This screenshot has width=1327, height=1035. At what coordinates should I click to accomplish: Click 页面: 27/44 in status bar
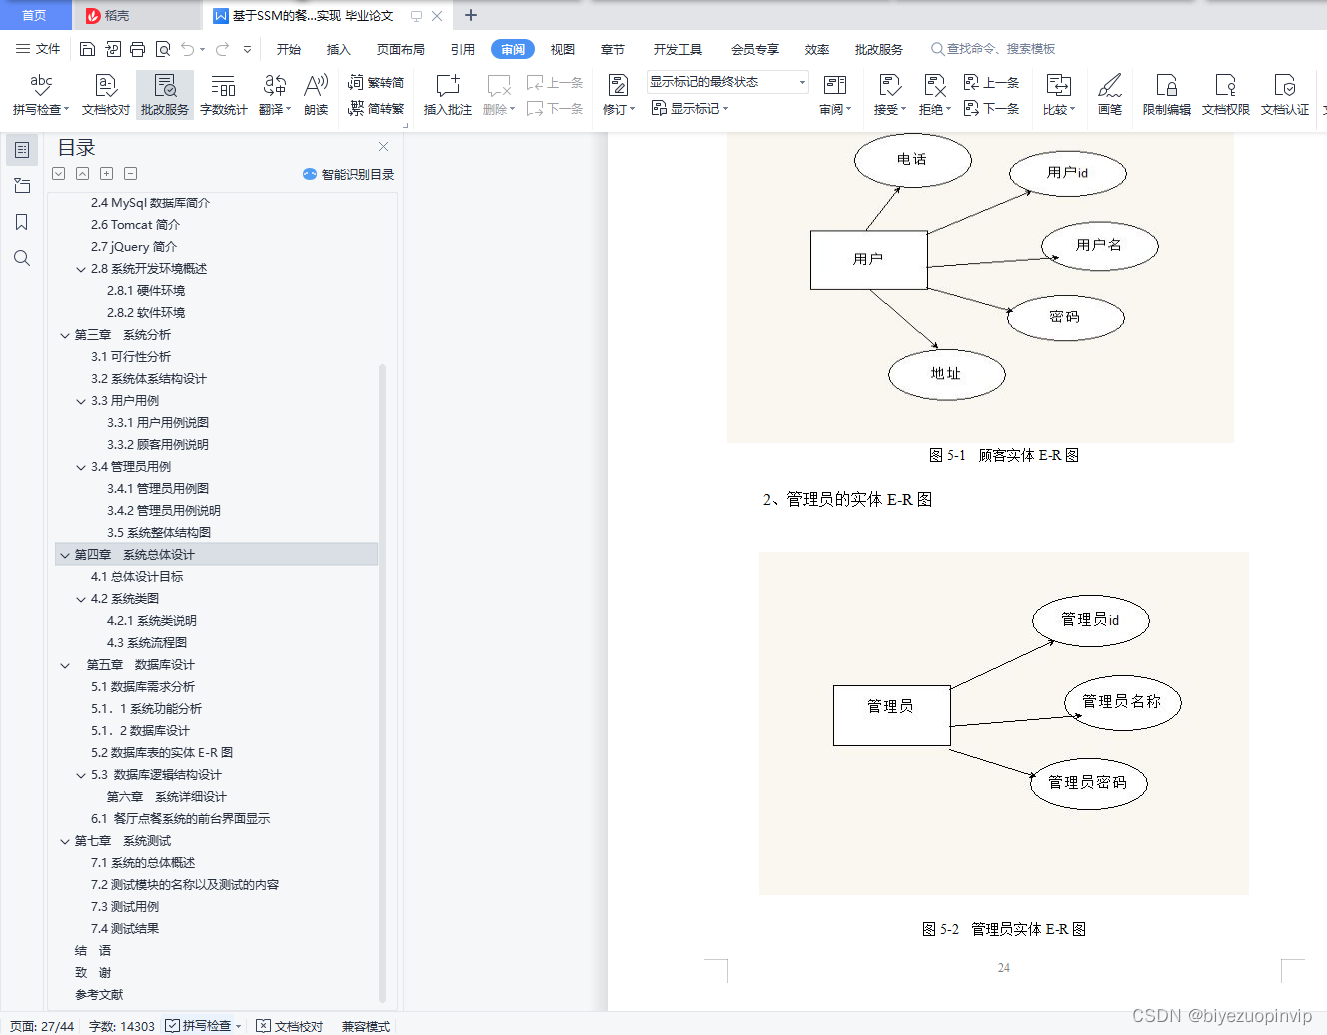(42, 1026)
